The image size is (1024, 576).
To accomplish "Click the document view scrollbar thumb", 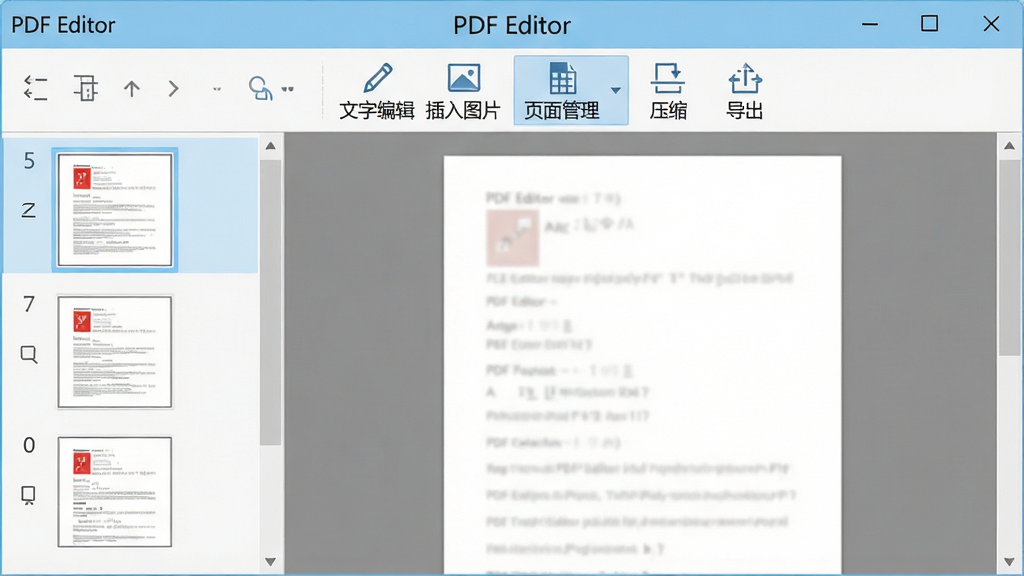I will tap(1010, 258).
